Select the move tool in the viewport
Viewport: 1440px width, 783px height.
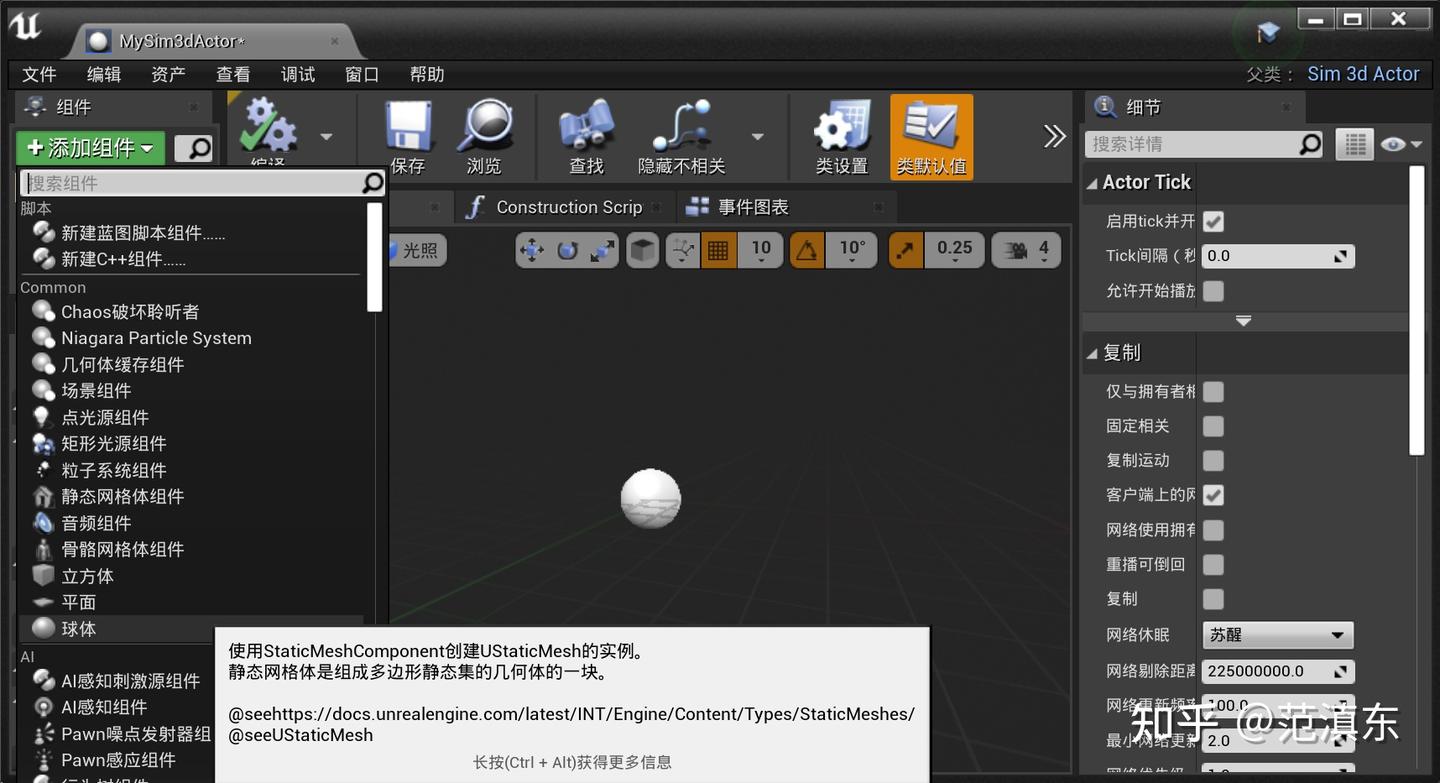pyautogui.click(x=534, y=250)
